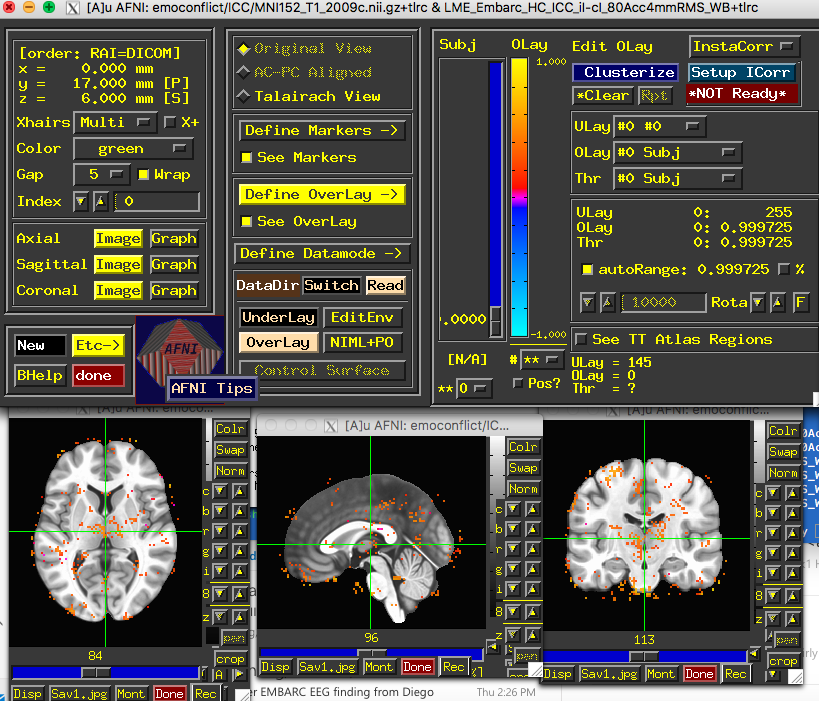Click the 'g' down arrow in the sagittal viewer

[x=513, y=569]
